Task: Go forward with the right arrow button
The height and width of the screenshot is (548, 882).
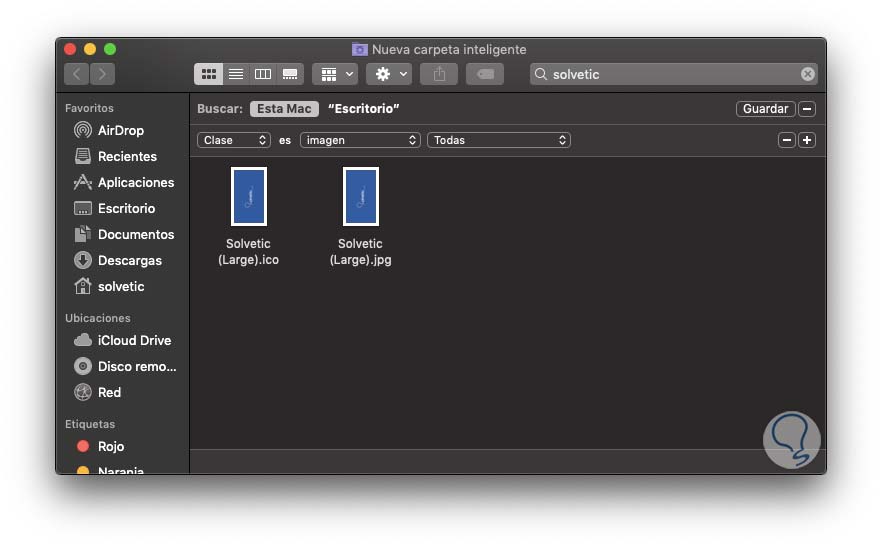Action: pyautogui.click(x=102, y=74)
